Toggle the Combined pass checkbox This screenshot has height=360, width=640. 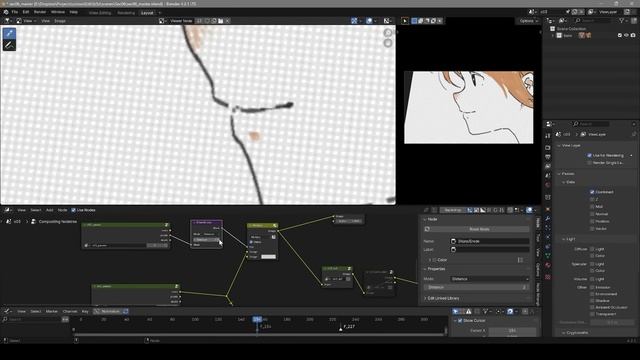click(x=592, y=192)
